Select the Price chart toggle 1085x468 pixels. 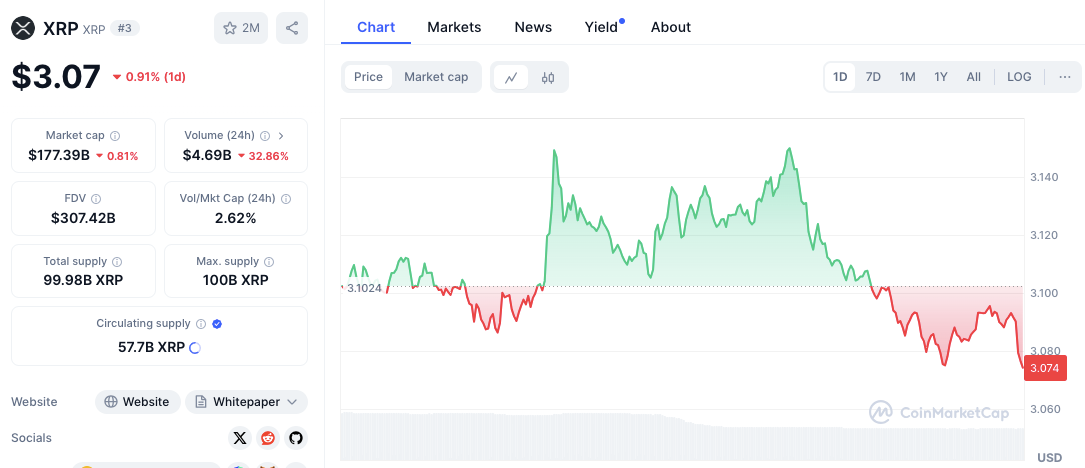click(x=368, y=77)
